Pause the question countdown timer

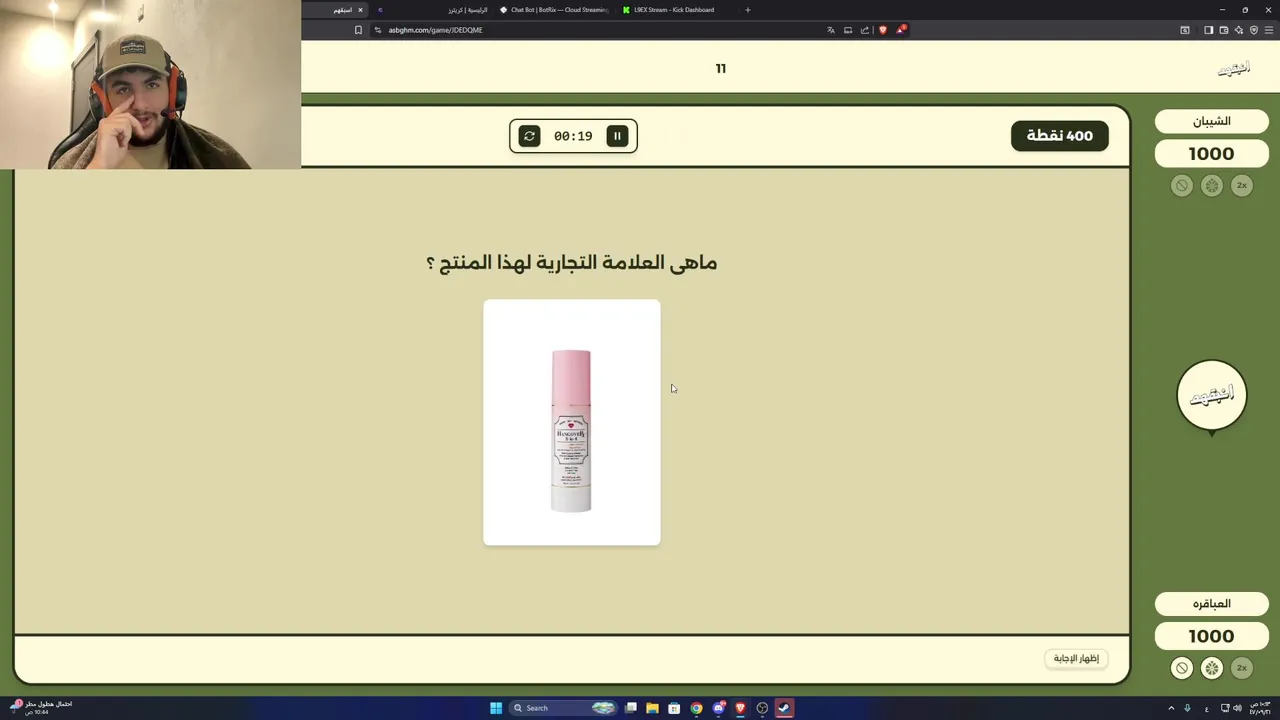tap(617, 136)
